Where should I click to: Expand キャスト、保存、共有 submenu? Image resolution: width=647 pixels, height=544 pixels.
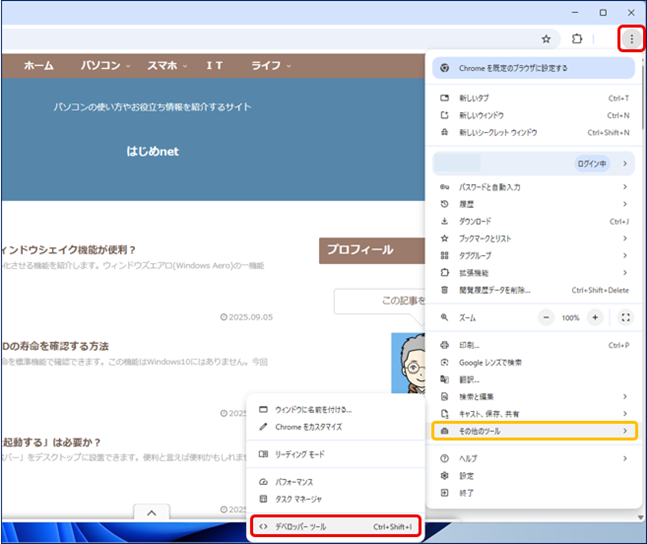(533, 414)
